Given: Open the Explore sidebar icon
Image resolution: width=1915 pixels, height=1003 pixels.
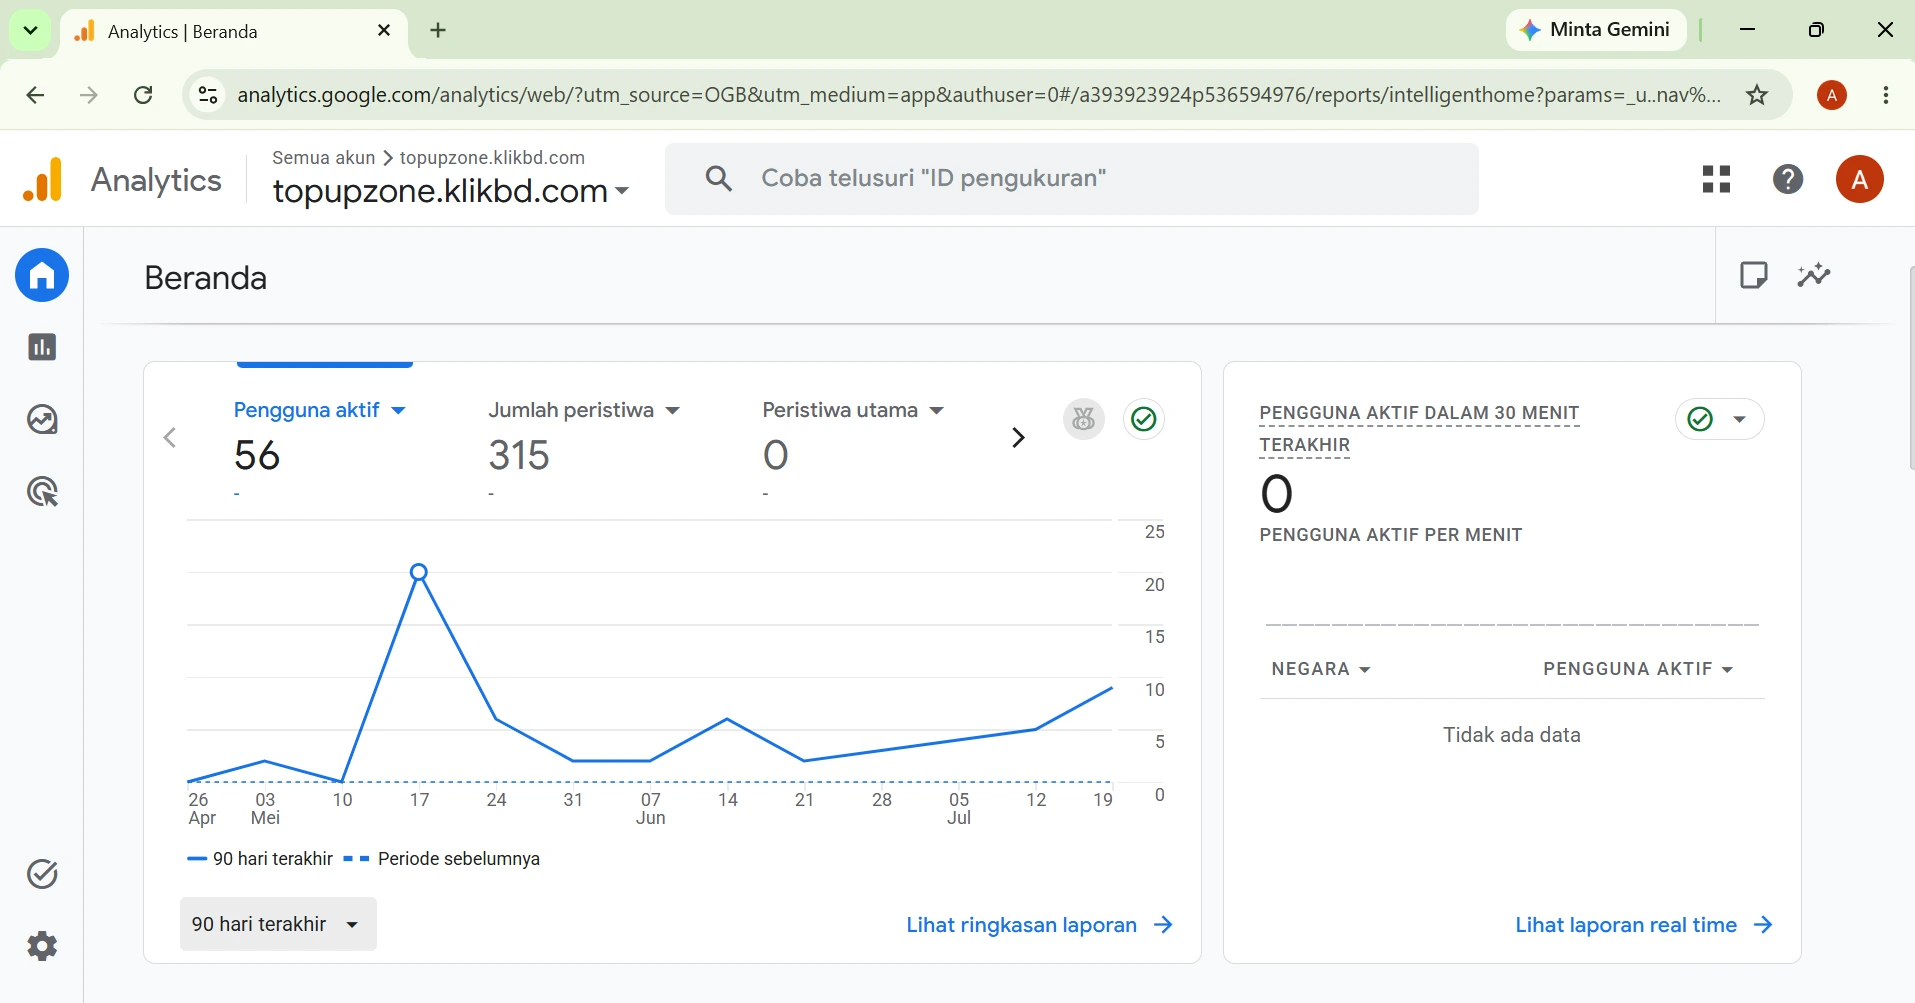Looking at the screenshot, I should tap(42, 419).
